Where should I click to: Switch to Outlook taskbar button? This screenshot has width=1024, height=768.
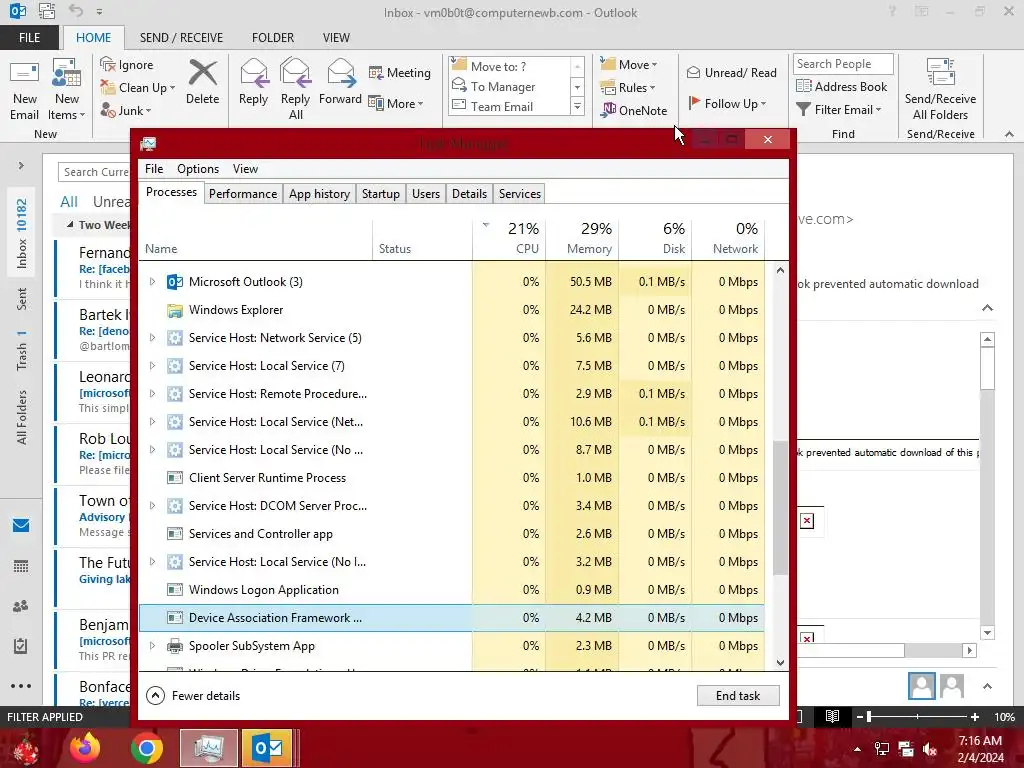(268, 748)
